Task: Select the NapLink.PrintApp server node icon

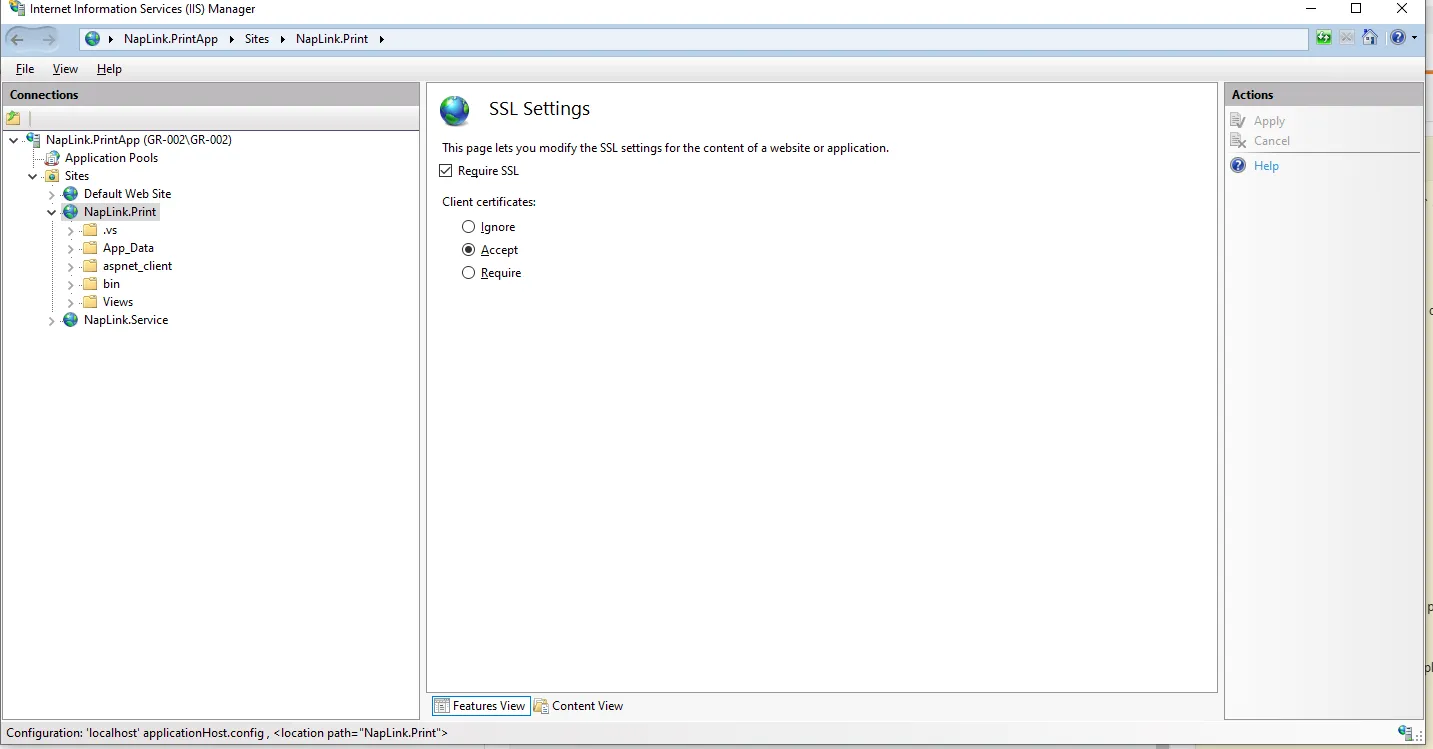Action: (33, 140)
